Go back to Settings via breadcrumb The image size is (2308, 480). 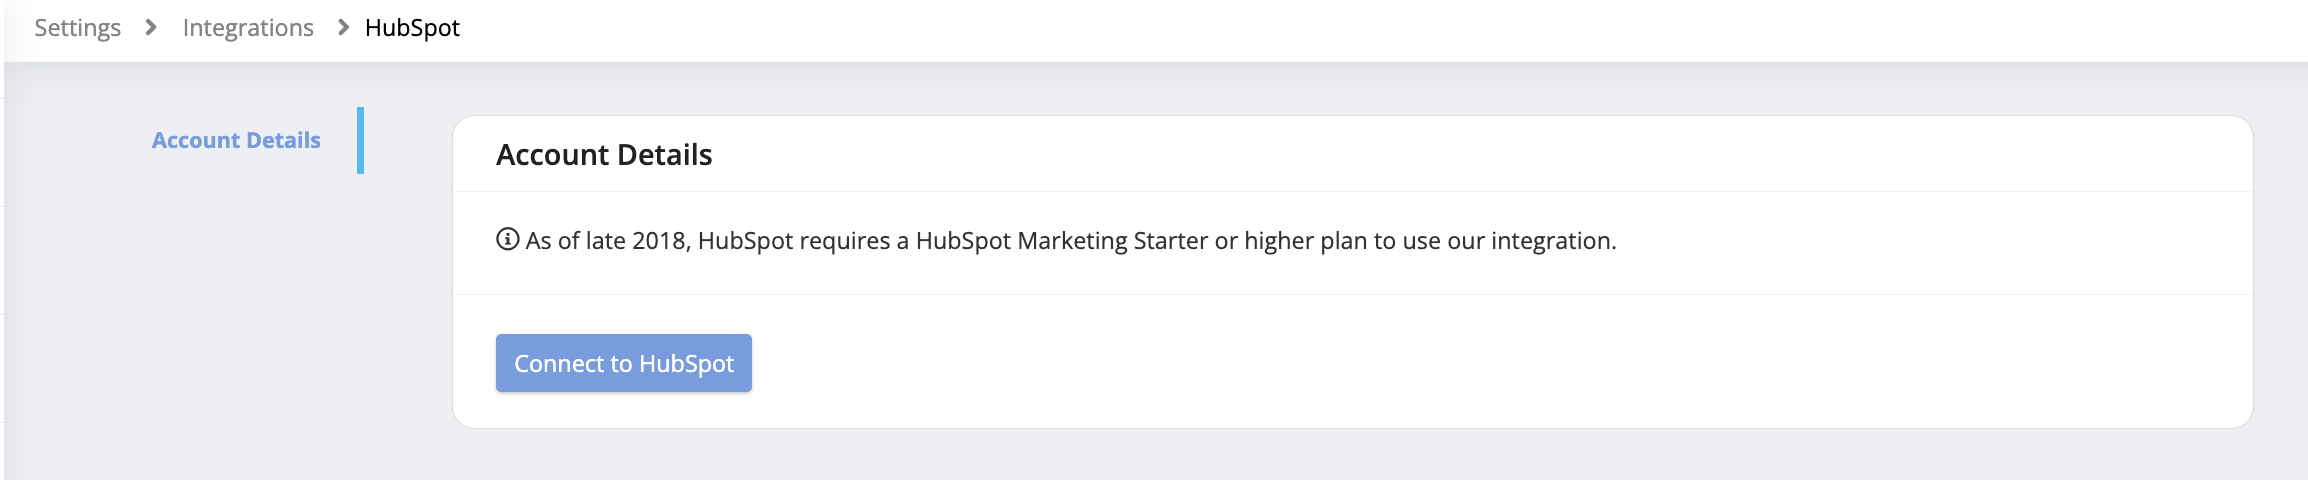click(77, 28)
